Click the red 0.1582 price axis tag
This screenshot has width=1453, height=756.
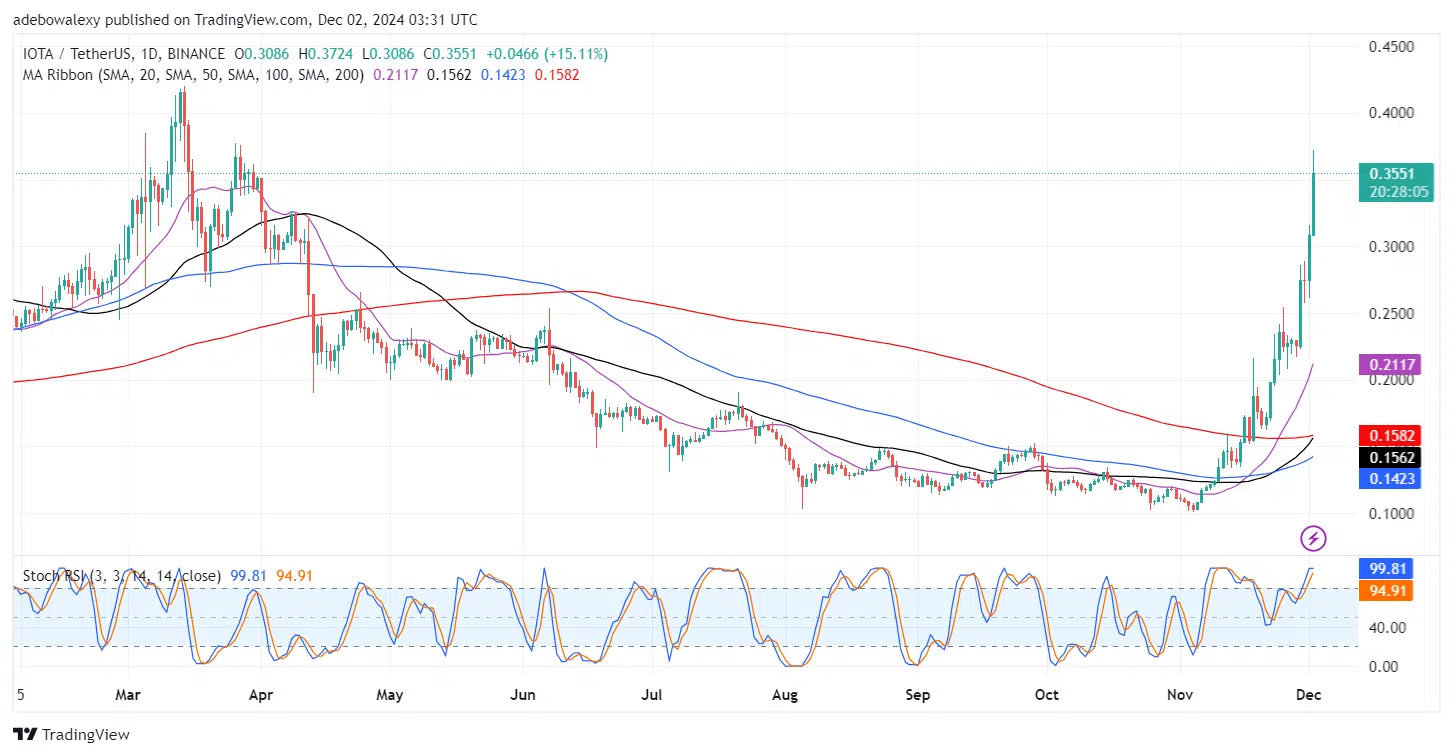point(1394,435)
